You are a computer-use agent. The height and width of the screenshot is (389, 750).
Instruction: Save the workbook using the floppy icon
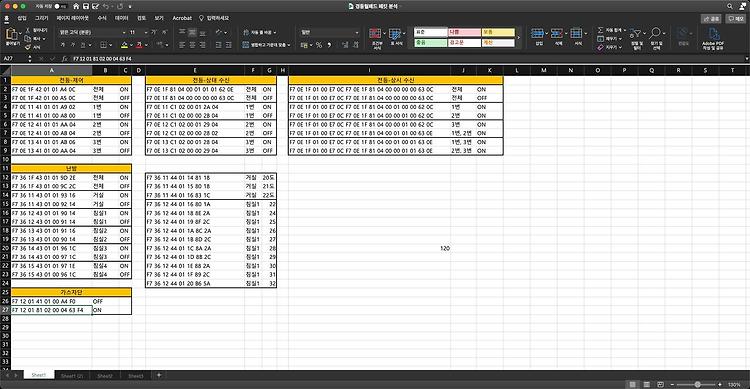(86, 6)
